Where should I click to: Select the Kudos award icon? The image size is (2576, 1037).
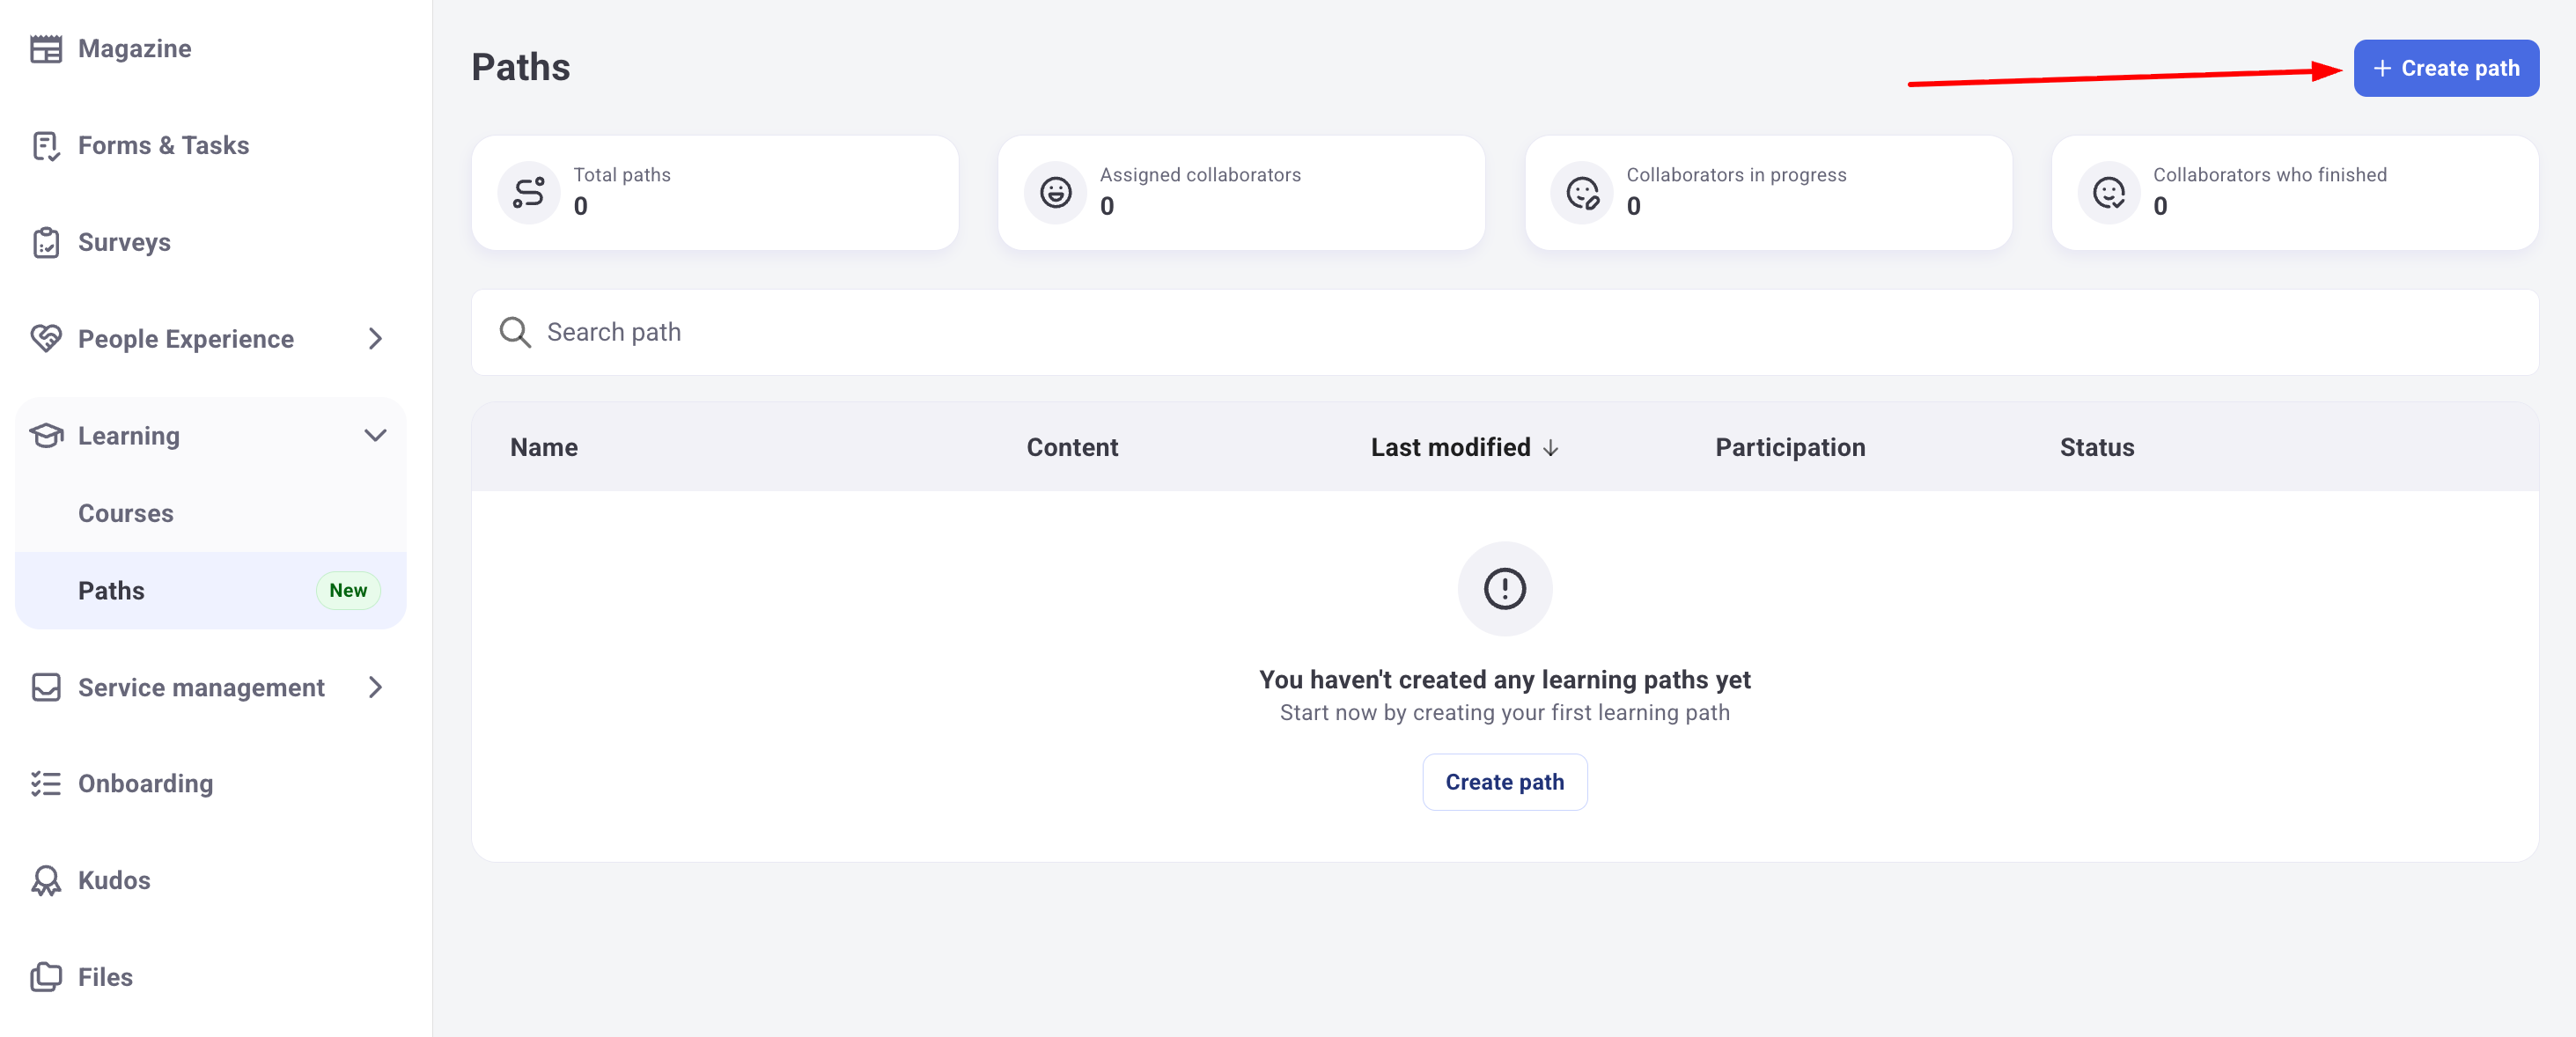46,880
